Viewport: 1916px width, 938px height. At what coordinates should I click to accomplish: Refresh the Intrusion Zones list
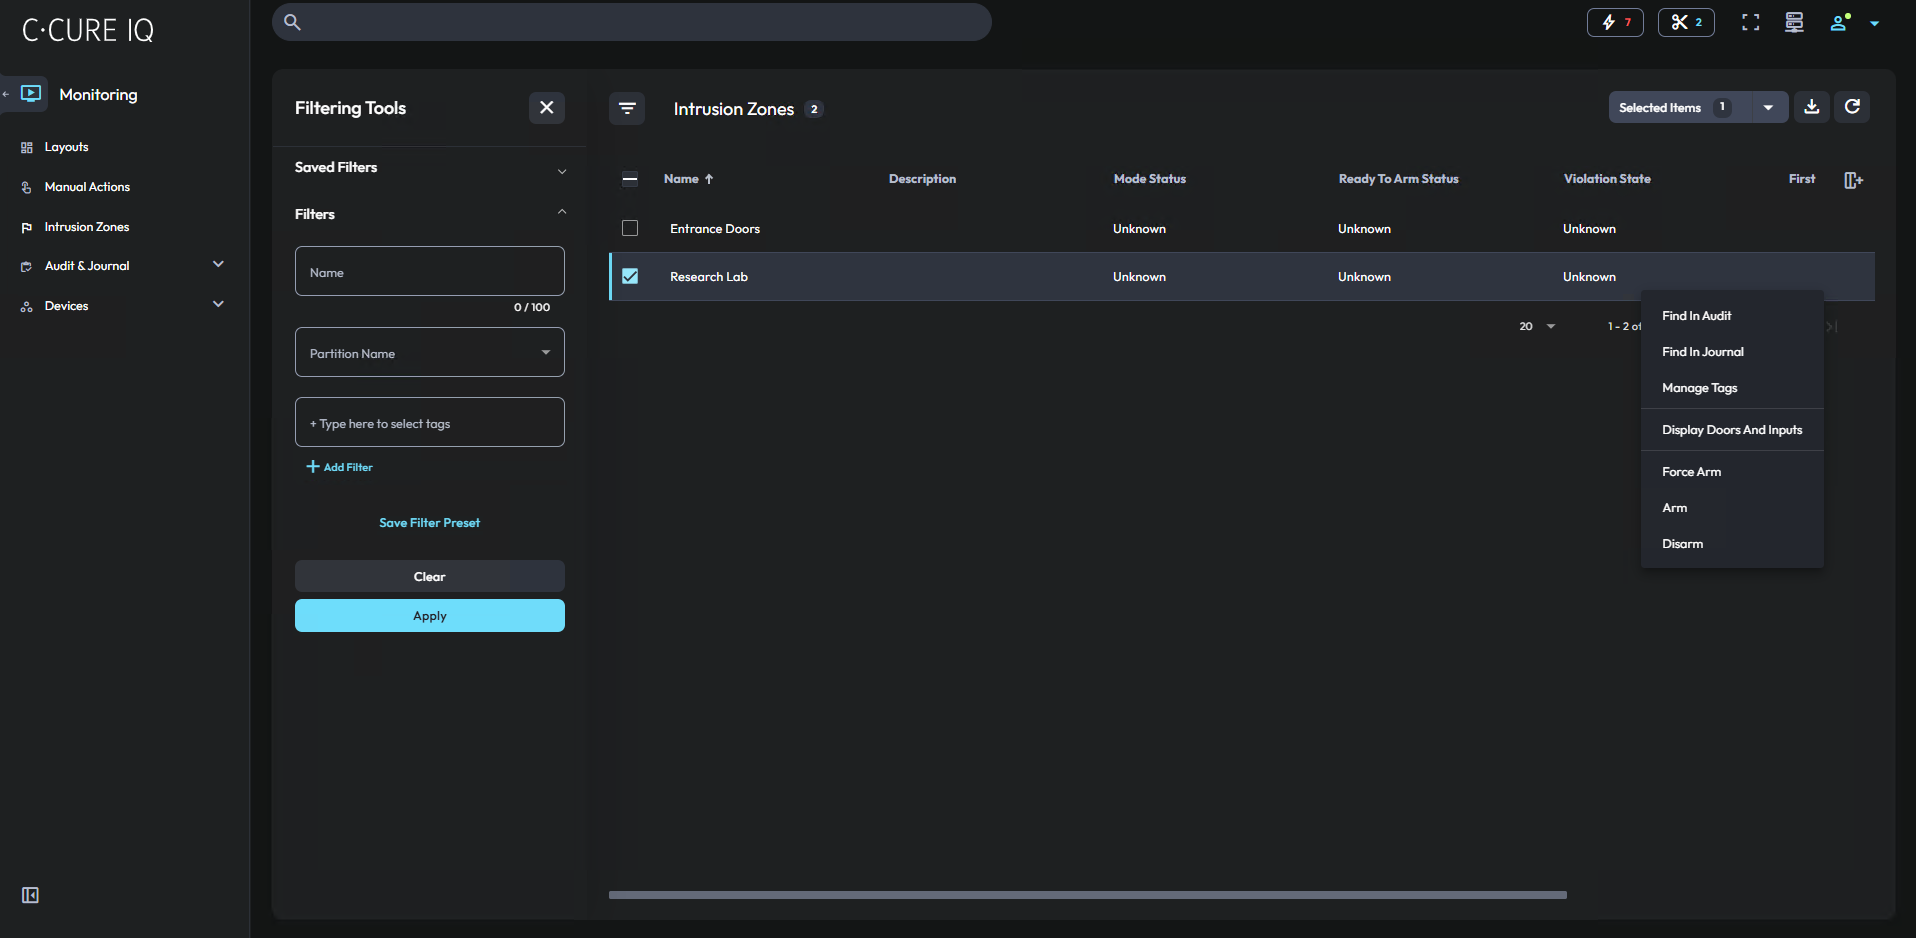(x=1852, y=107)
